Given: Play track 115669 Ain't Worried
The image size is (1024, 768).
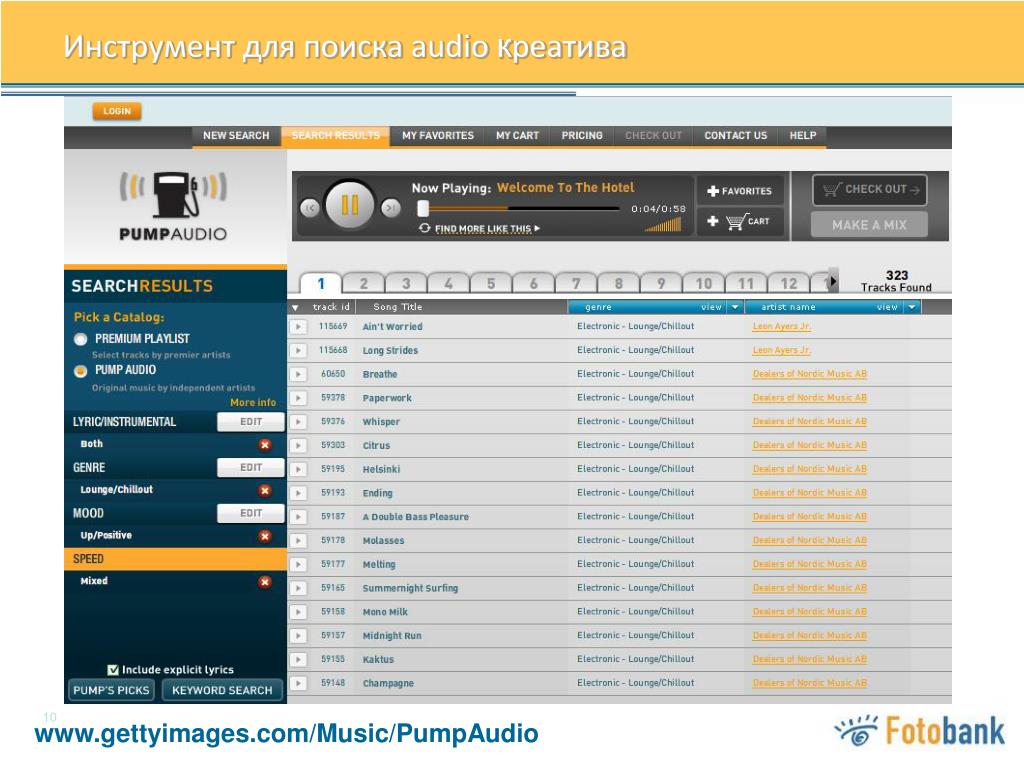Looking at the screenshot, I should [298, 327].
